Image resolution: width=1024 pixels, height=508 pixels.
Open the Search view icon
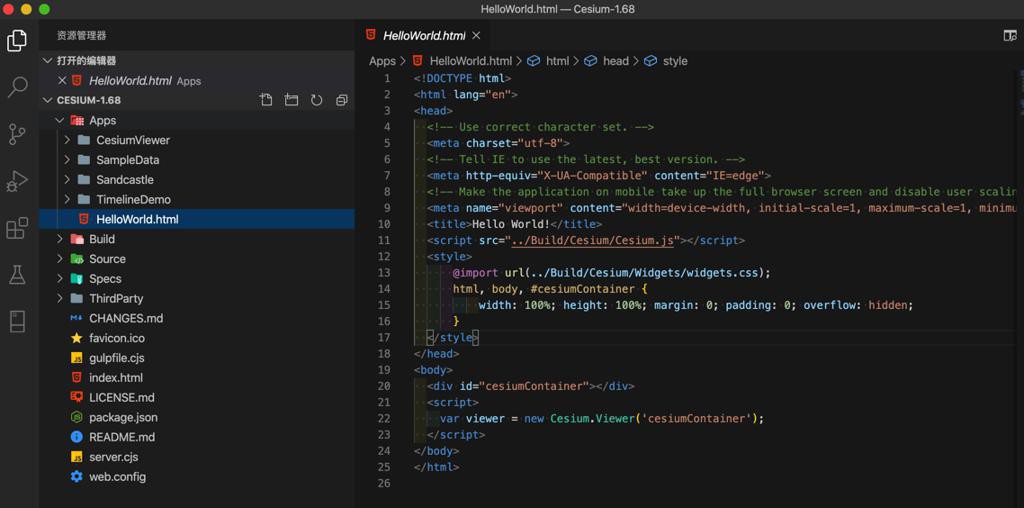(x=17, y=87)
